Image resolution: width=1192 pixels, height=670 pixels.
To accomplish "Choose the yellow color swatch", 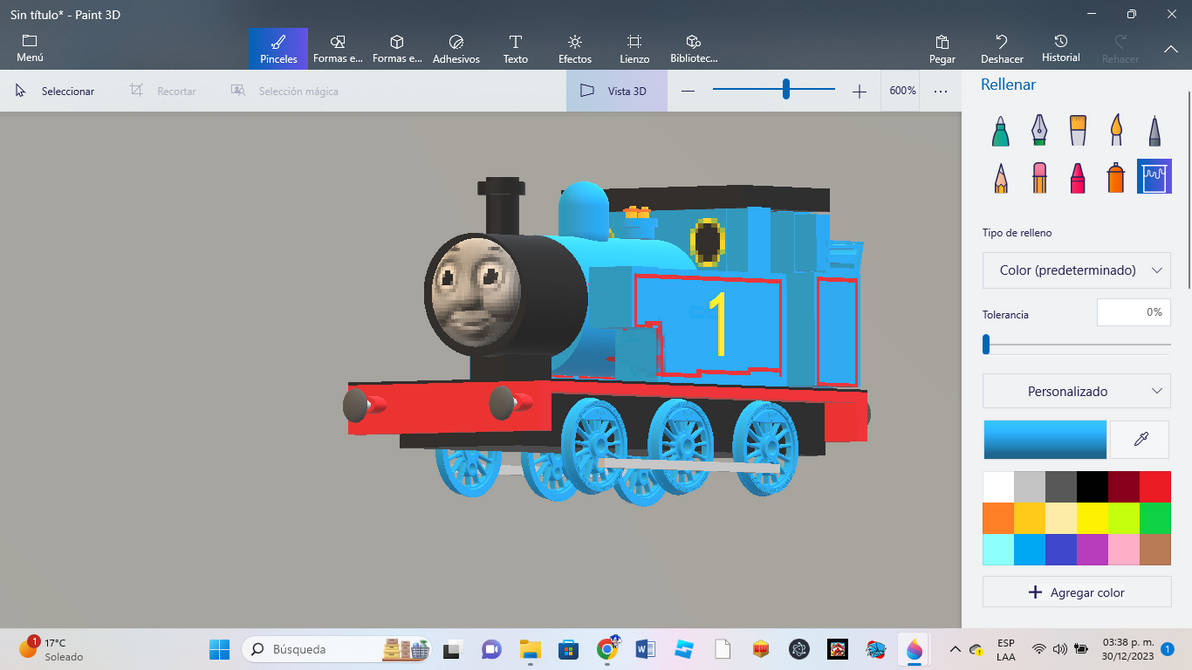I will 1092,518.
